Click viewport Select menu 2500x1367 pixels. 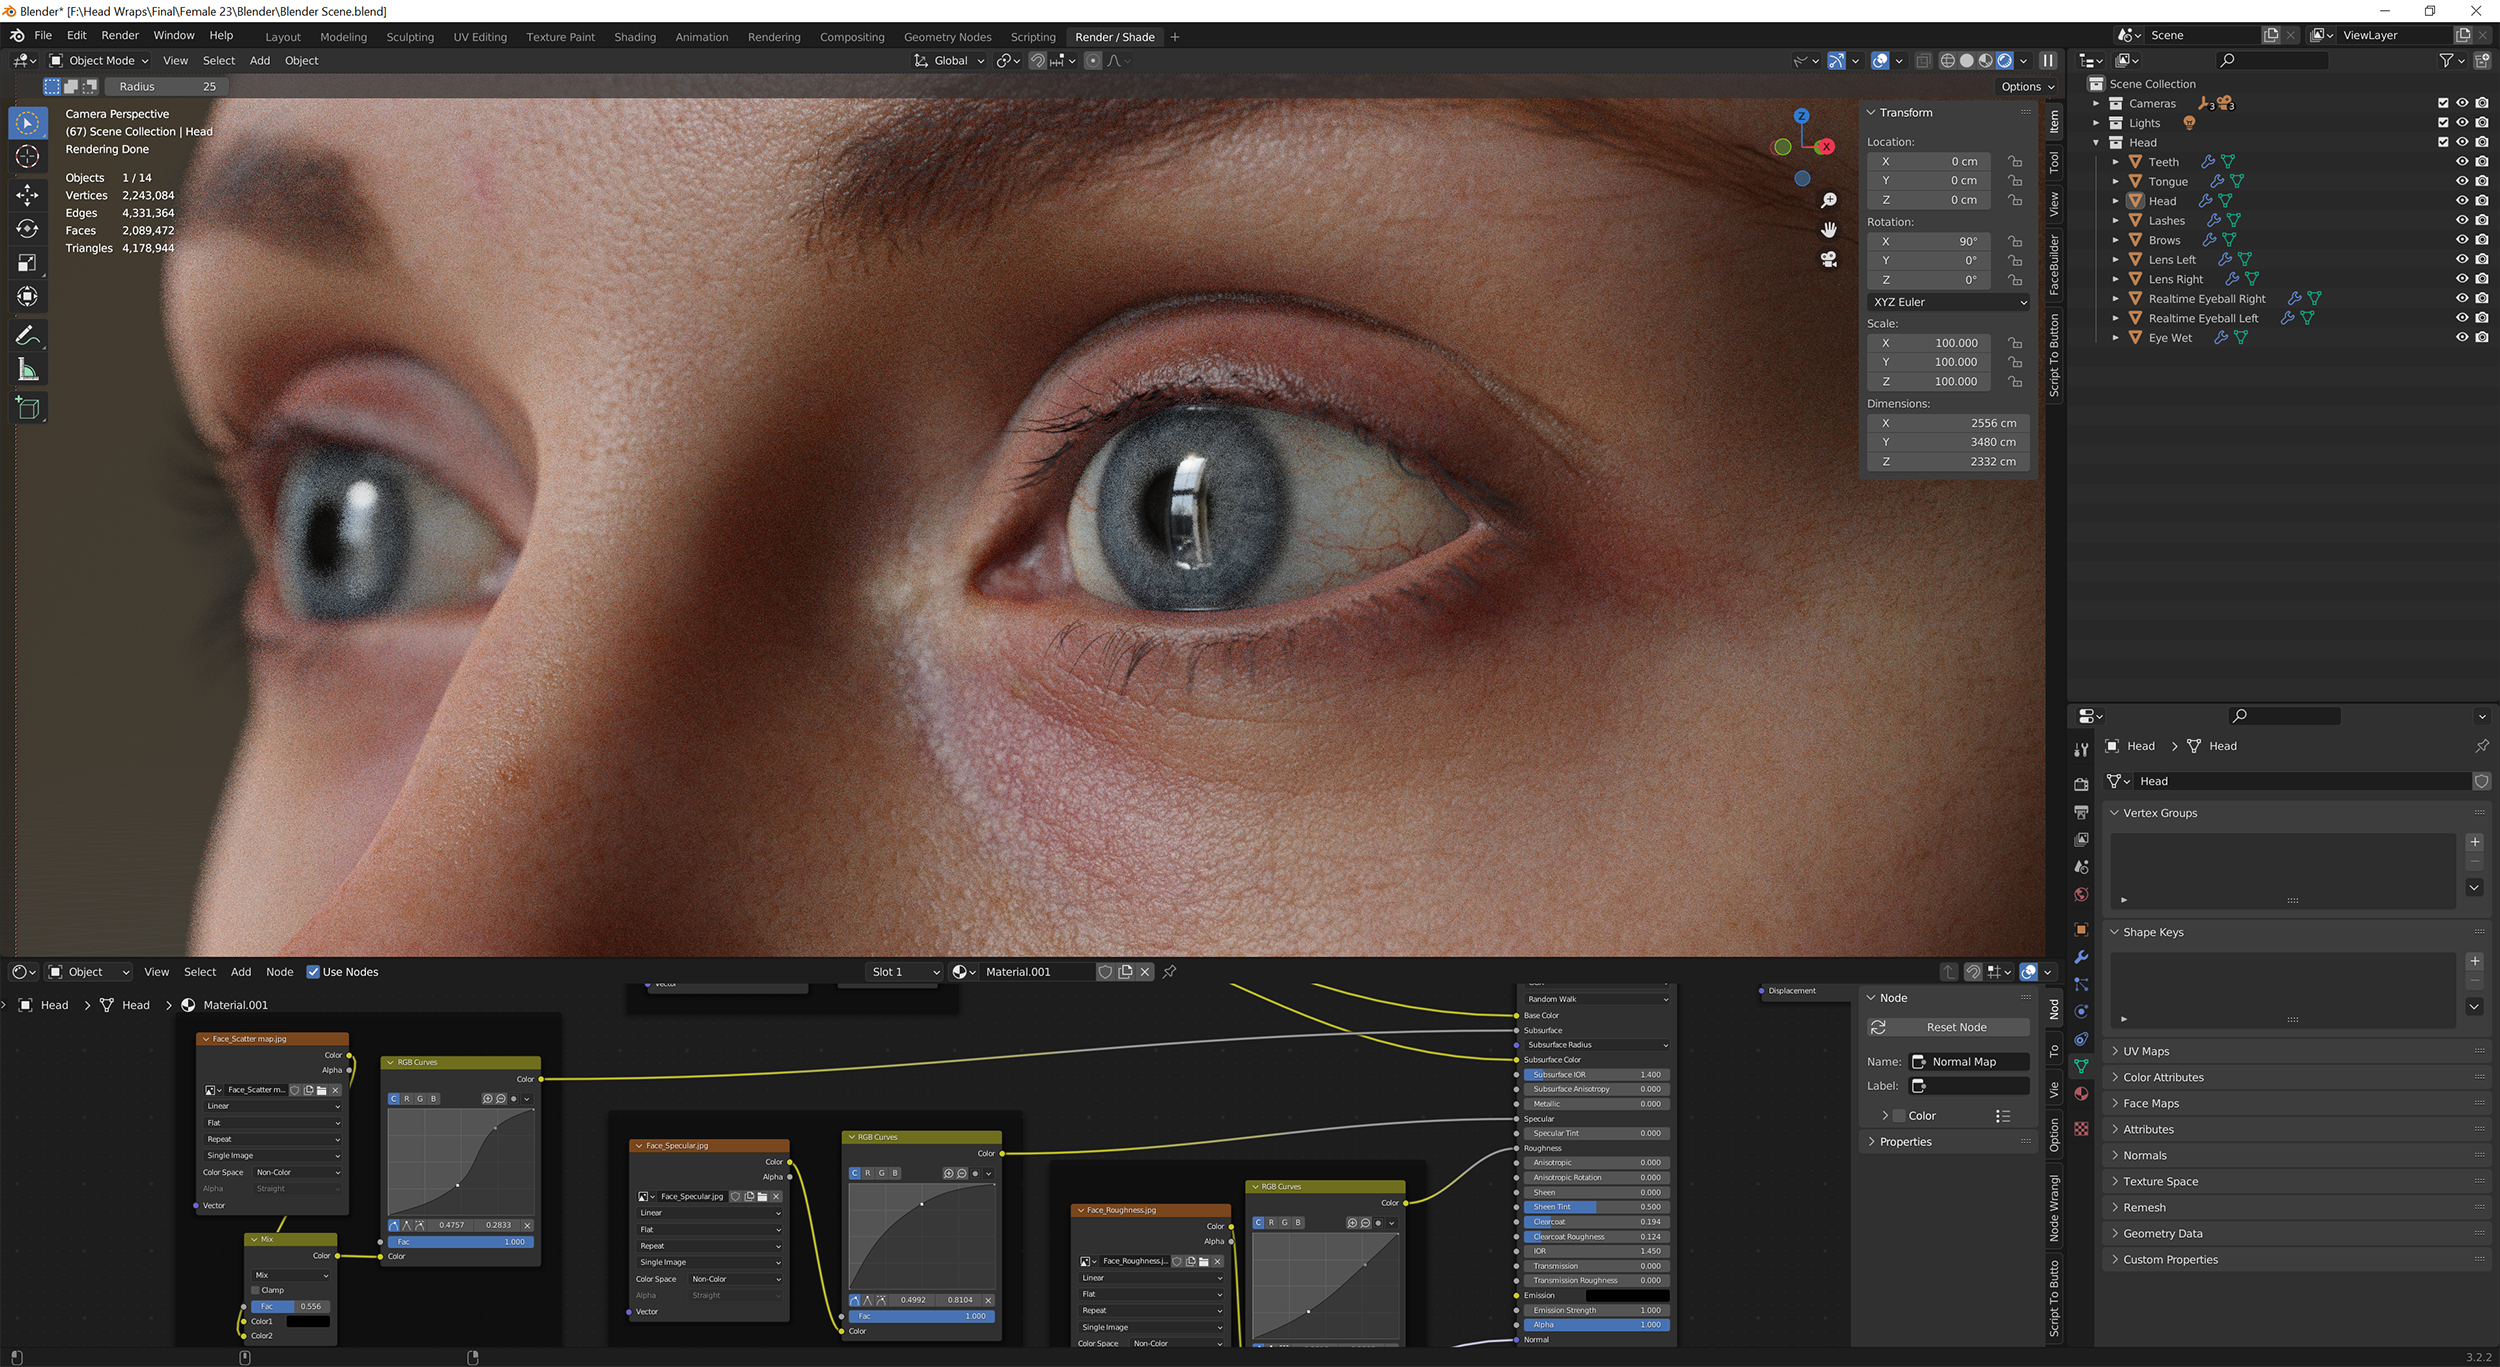click(x=219, y=61)
